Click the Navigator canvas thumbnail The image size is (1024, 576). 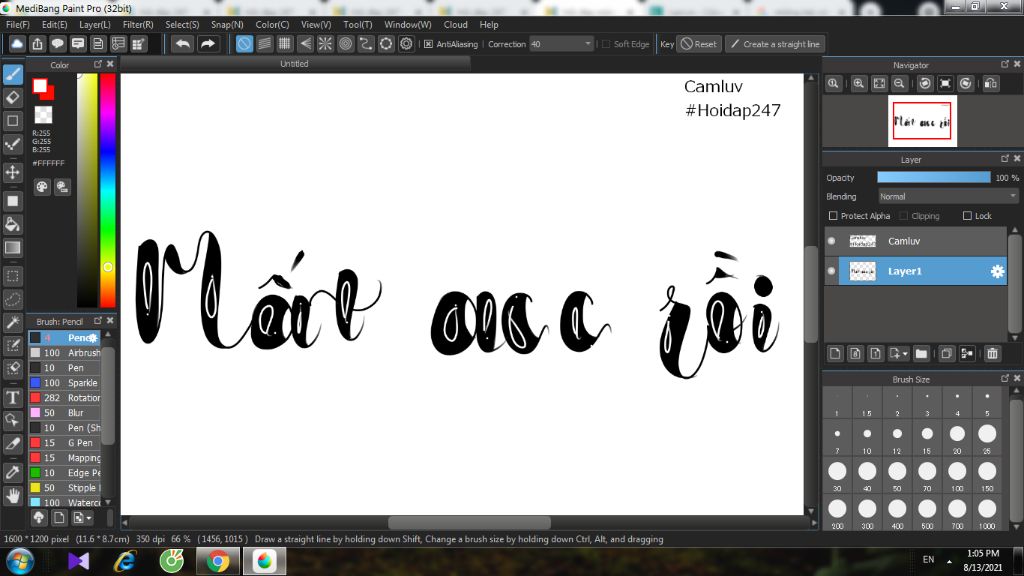pos(922,121)
